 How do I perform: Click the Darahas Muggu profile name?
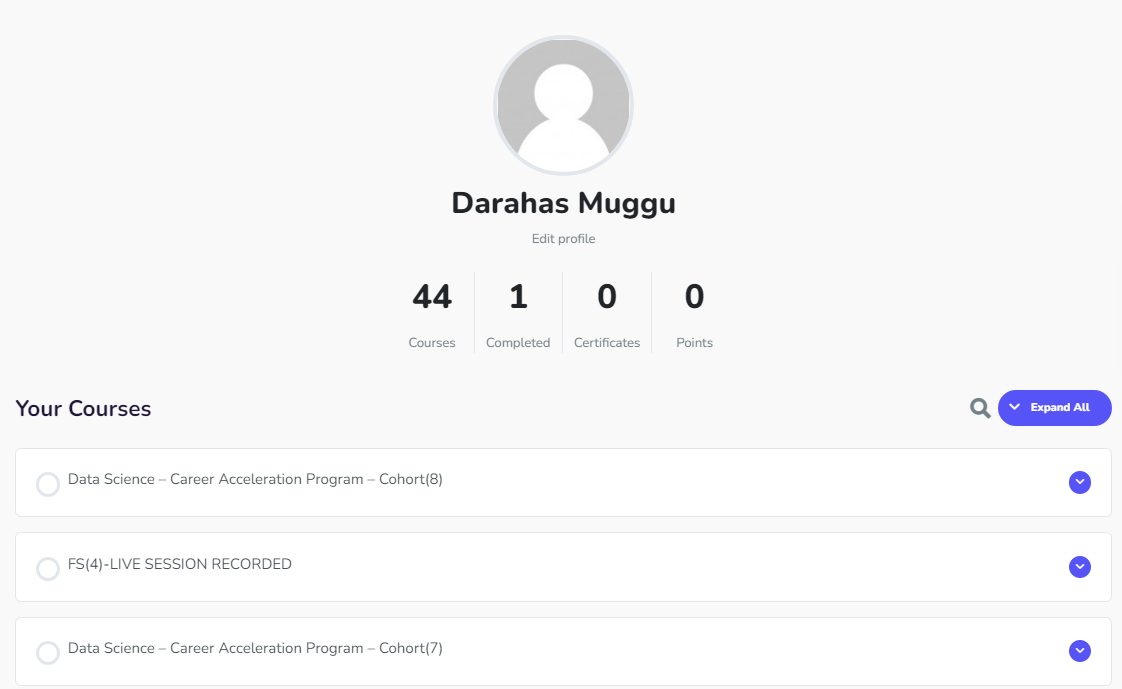point(563,203)
